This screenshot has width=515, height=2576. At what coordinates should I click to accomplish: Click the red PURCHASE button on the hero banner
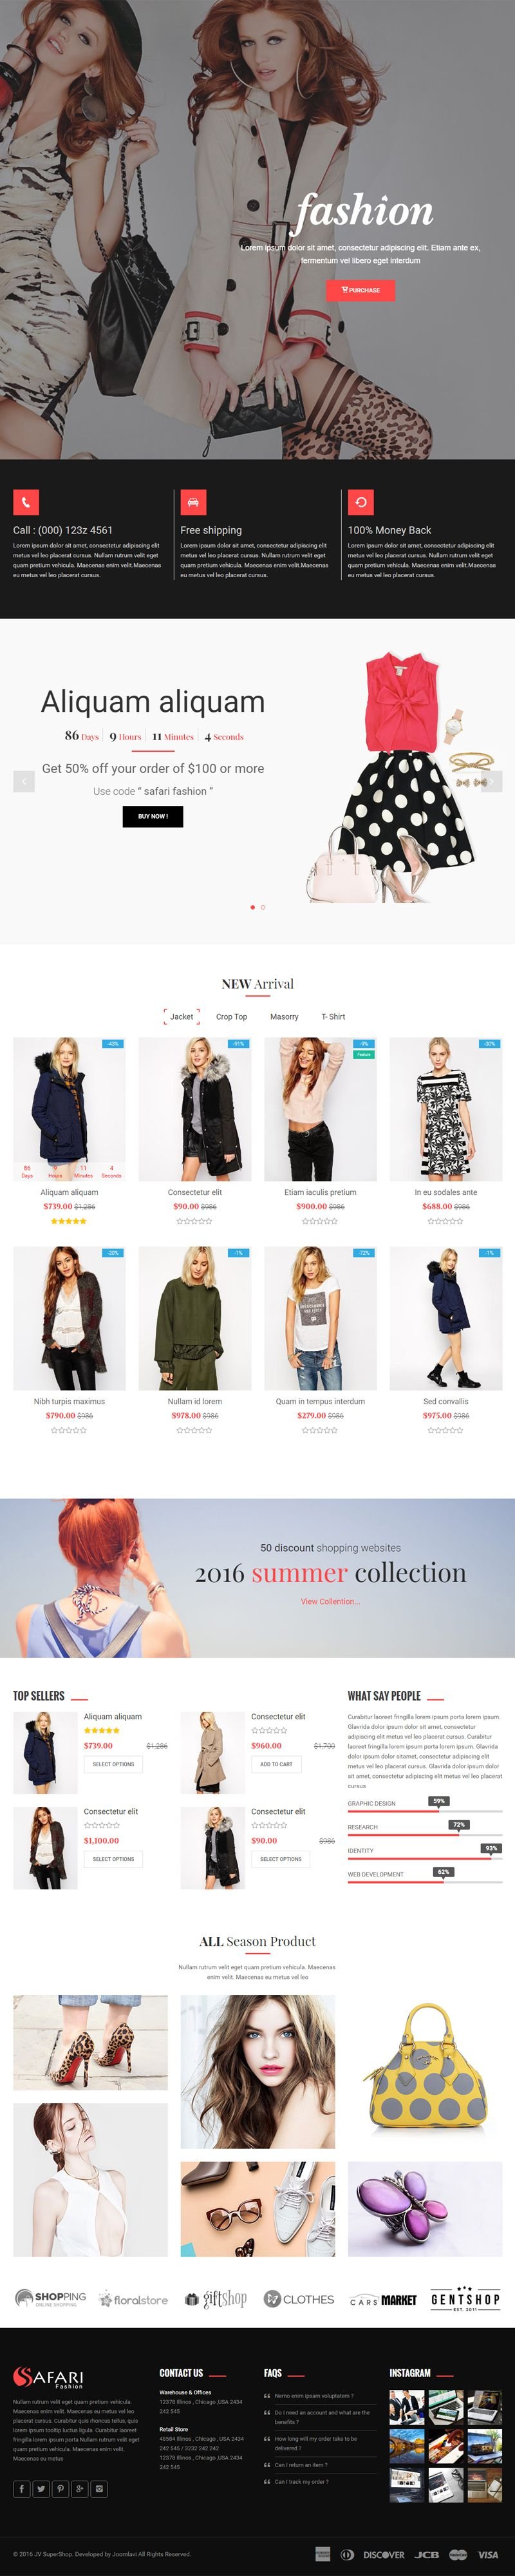(360, 290)
